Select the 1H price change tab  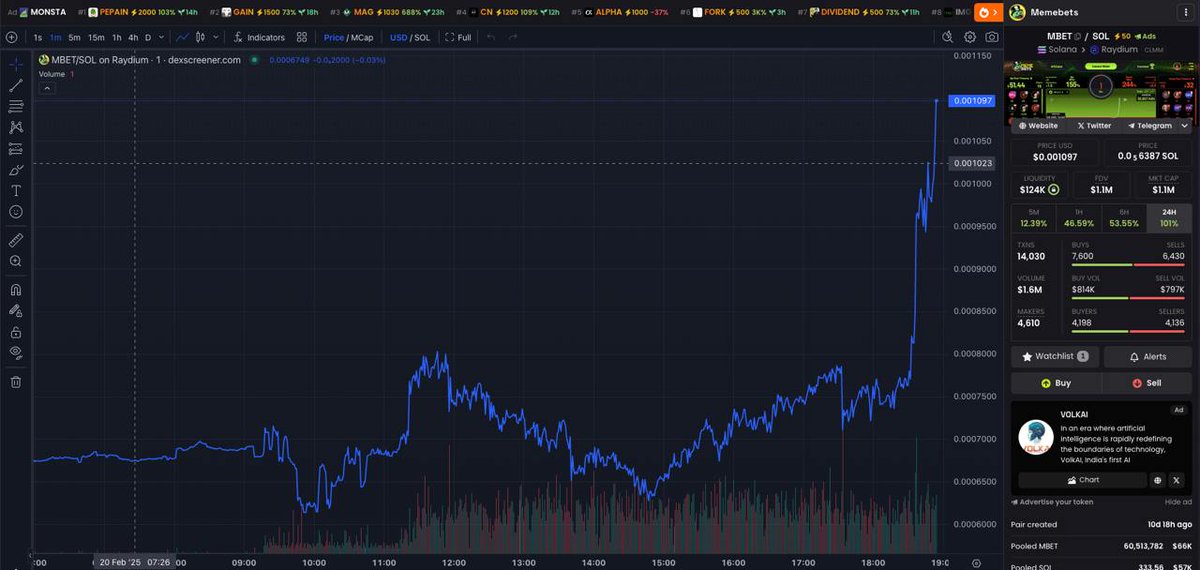tap(1078, 218)
